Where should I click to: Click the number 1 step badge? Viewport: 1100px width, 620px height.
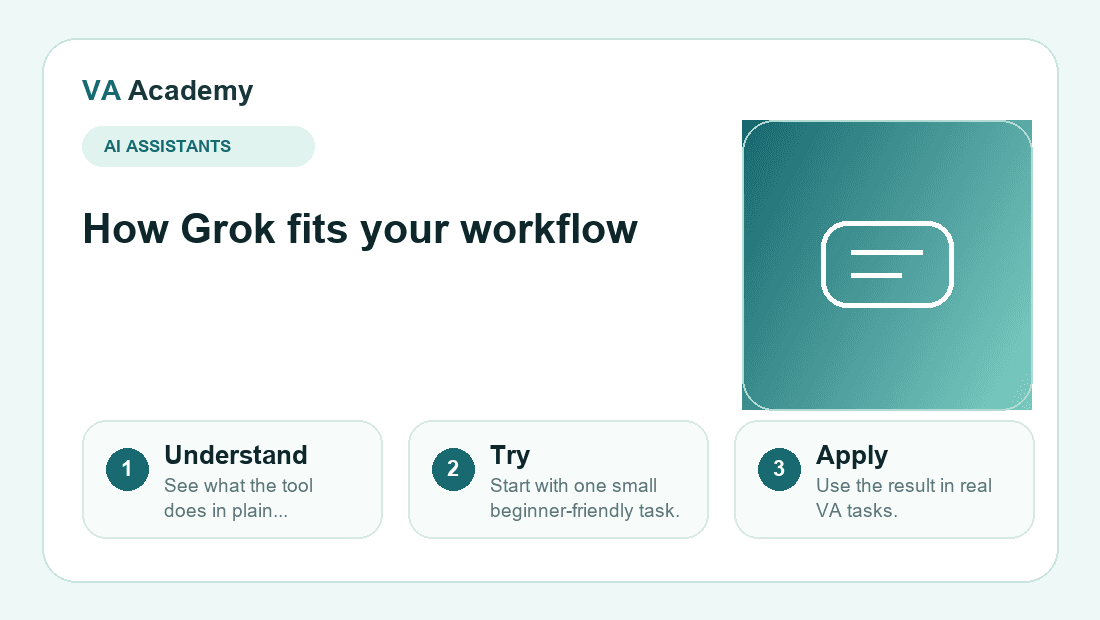127,469
